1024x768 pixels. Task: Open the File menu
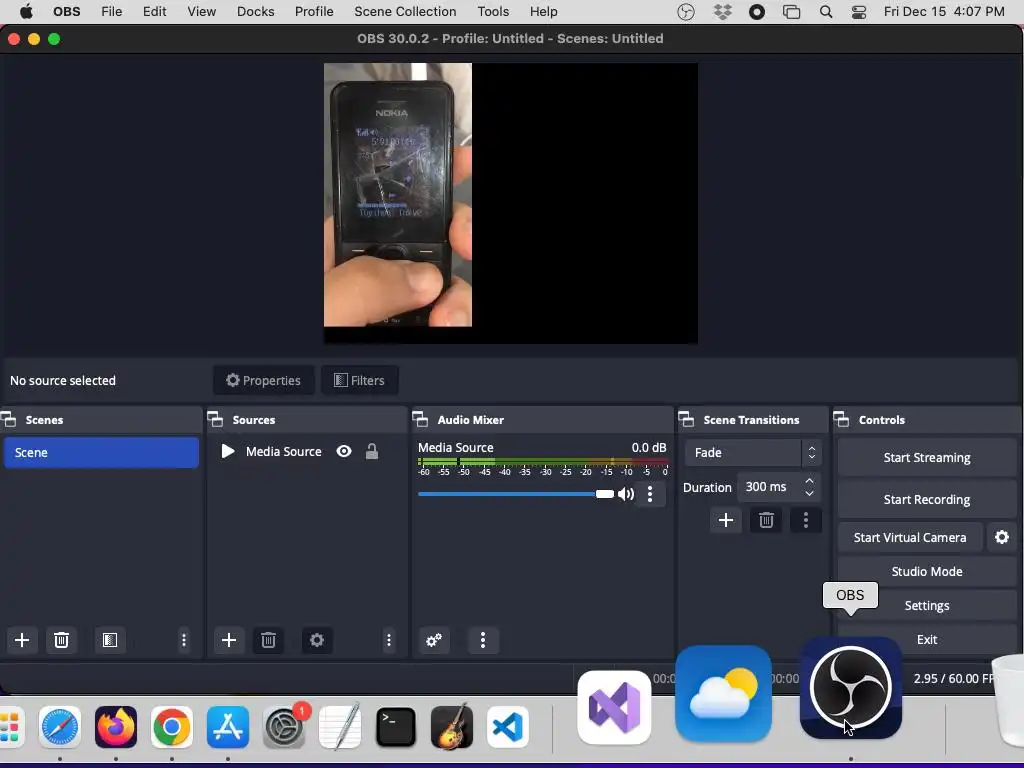click(112, 12)
